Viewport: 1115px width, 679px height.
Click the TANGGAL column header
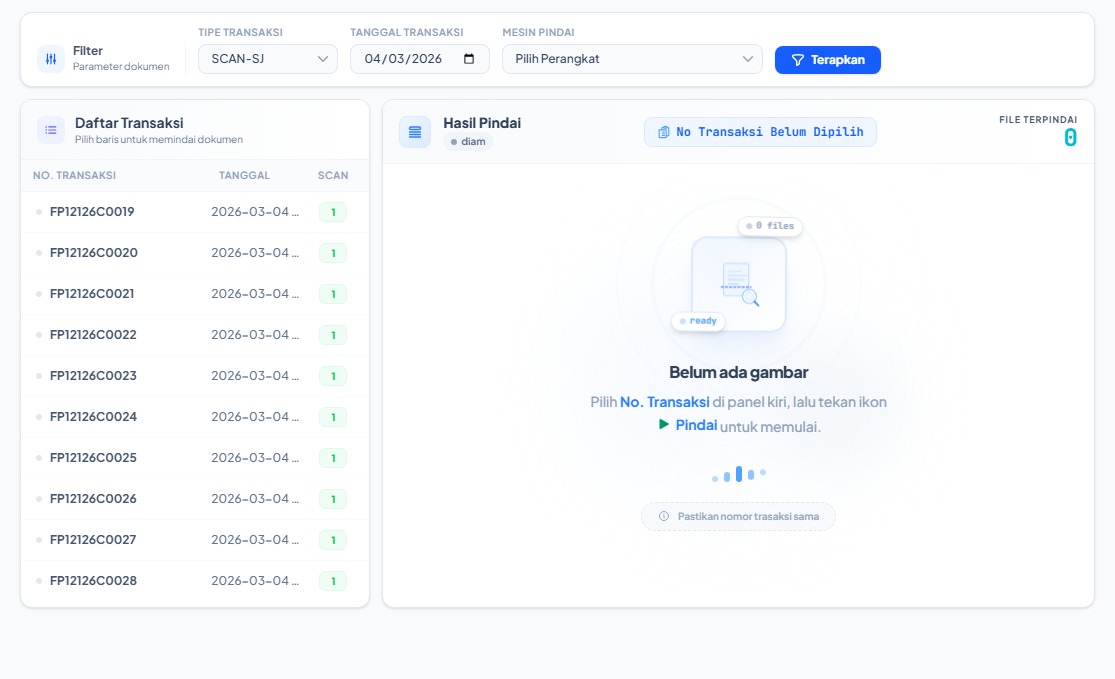244,175
